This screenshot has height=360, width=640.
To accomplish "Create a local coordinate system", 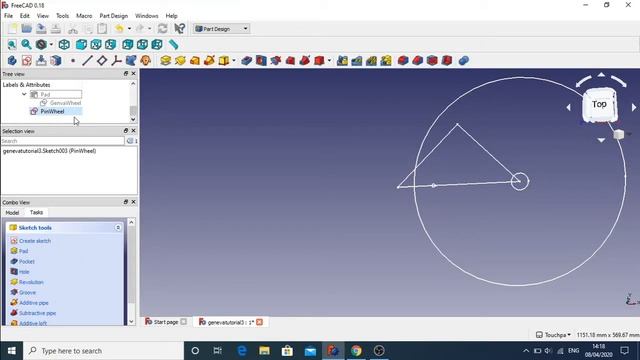I will (x=116, y=61).
